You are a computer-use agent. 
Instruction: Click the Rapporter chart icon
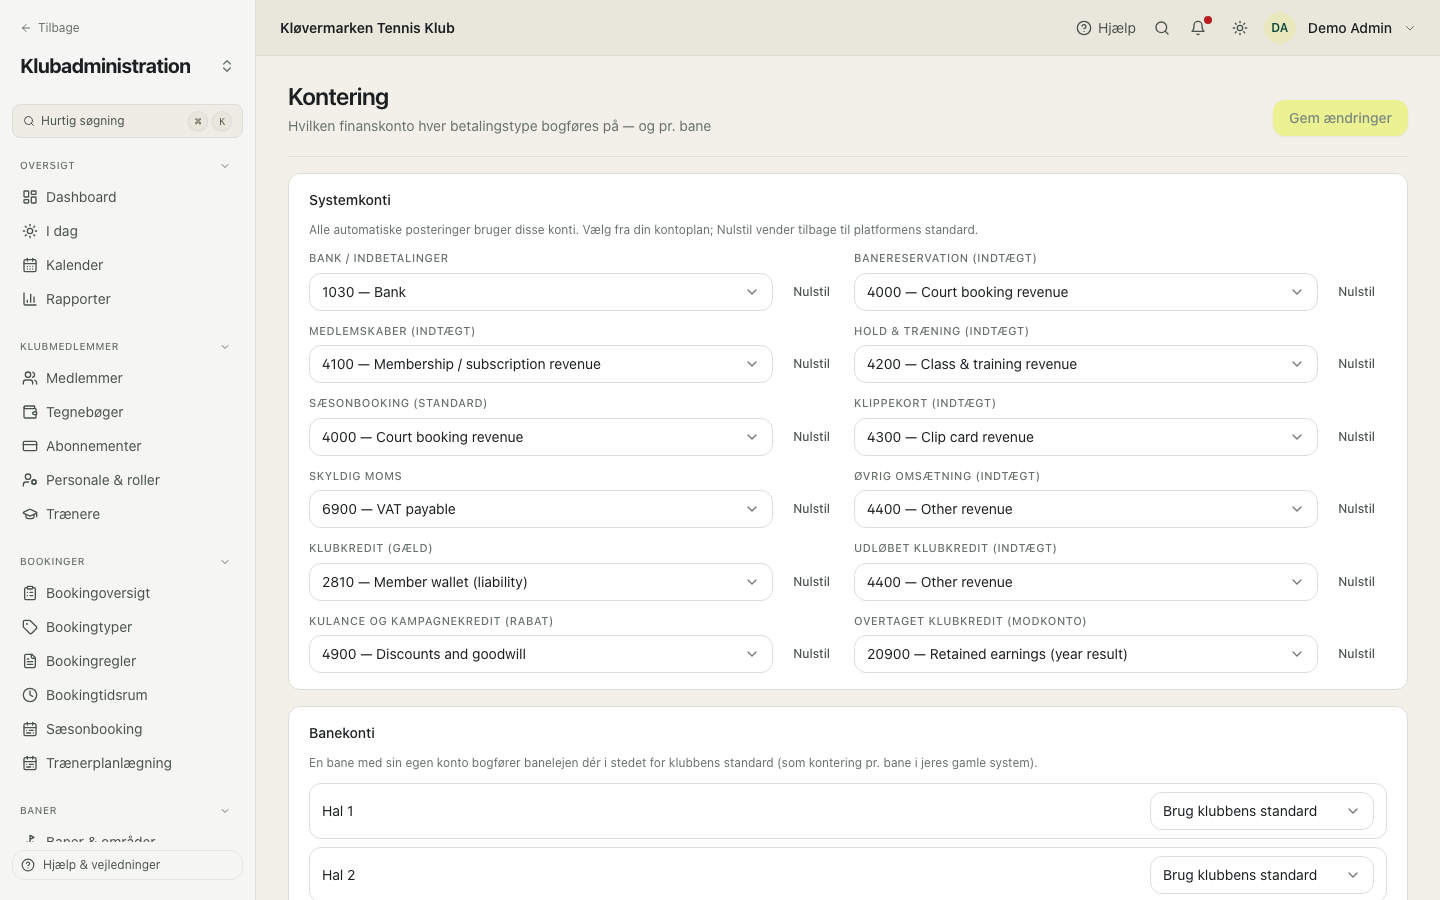click(x=30, y=299)
